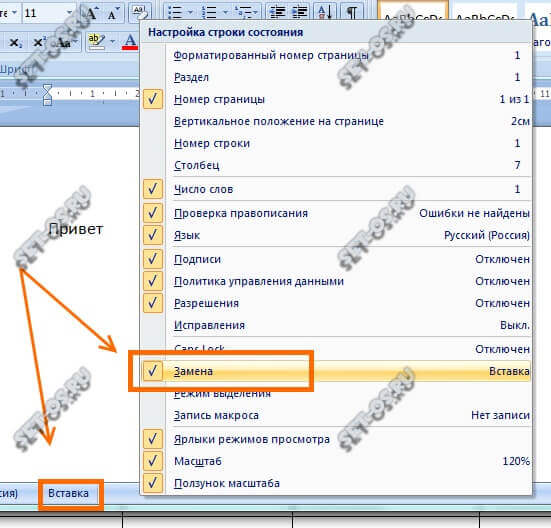
Task: Click the Grow Font icon
Action: pyautogui.click(x=91, y=13)
